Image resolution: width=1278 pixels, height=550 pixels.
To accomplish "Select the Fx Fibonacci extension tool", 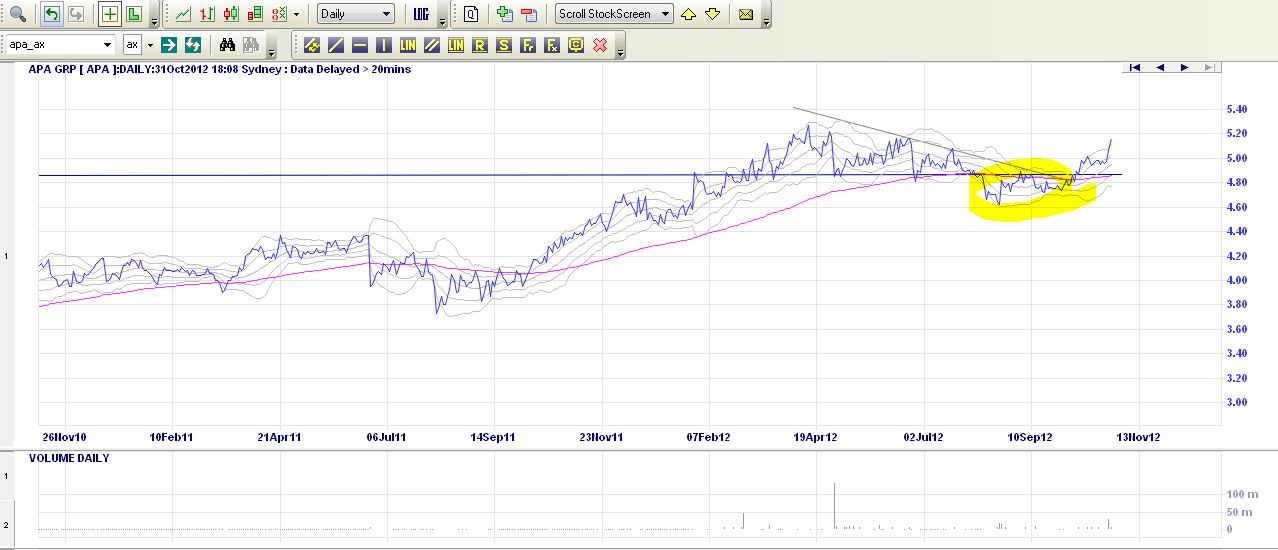I will tap(551, 45).
